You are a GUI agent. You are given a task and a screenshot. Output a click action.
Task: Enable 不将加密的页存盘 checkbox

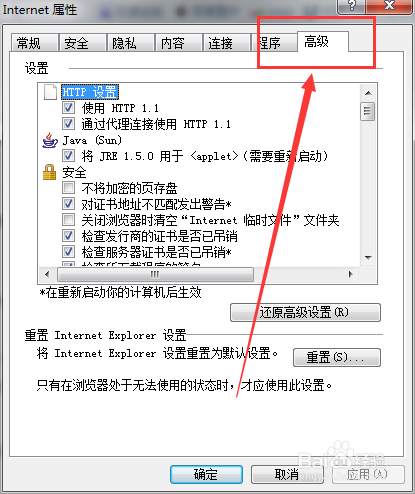point(68,188)
